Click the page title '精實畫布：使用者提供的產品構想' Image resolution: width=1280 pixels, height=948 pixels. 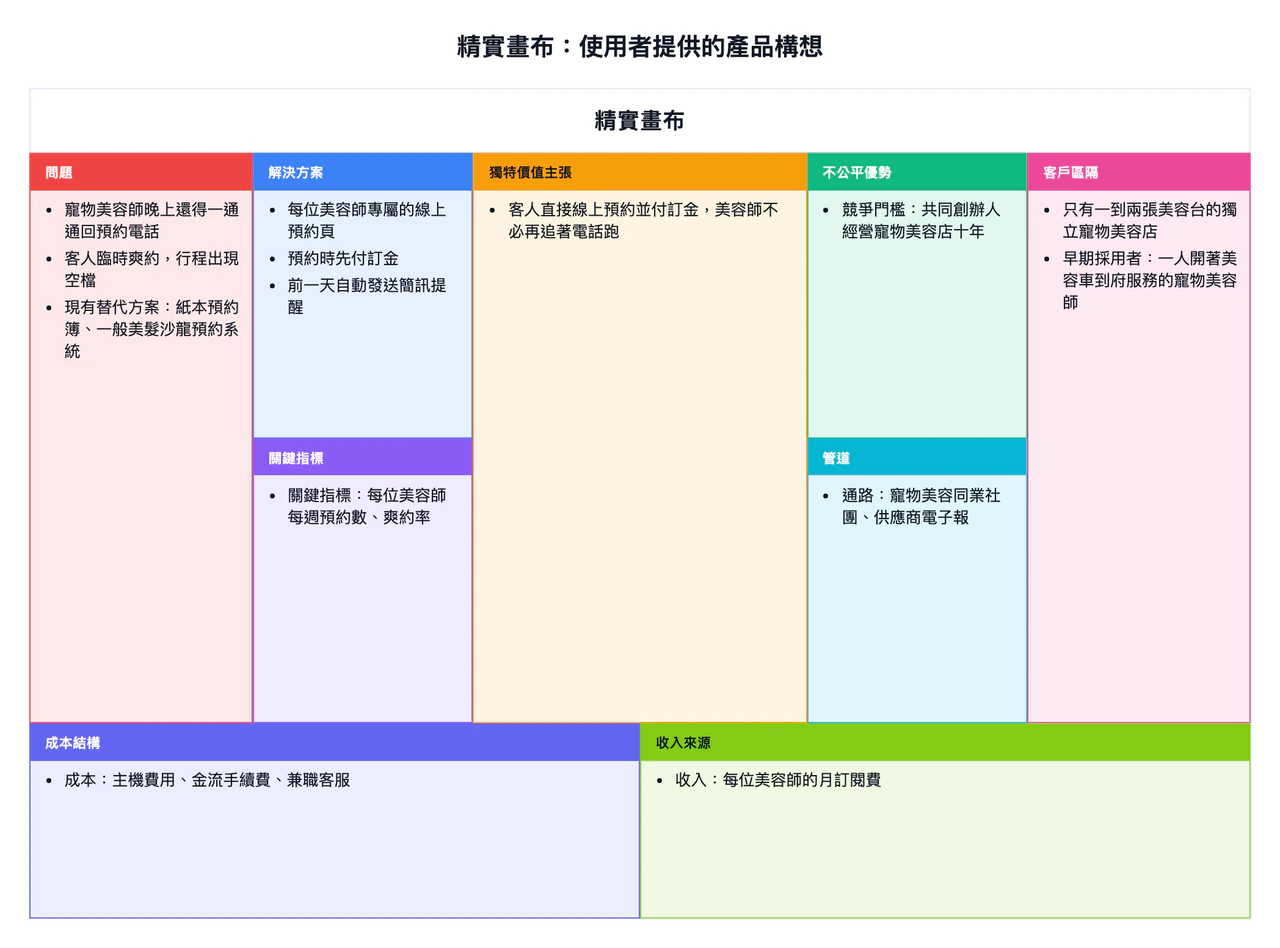click(x=640, y=46)
